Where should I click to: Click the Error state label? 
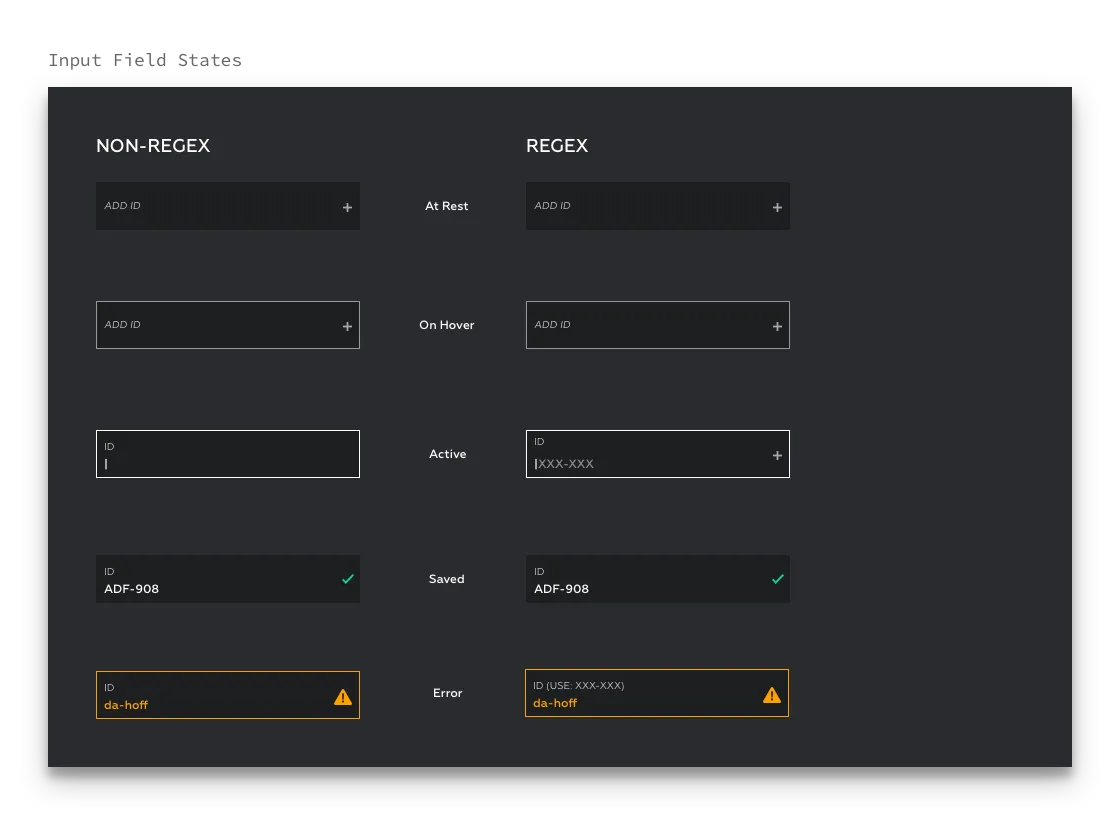pyautogui.click(x=447, y=693)
